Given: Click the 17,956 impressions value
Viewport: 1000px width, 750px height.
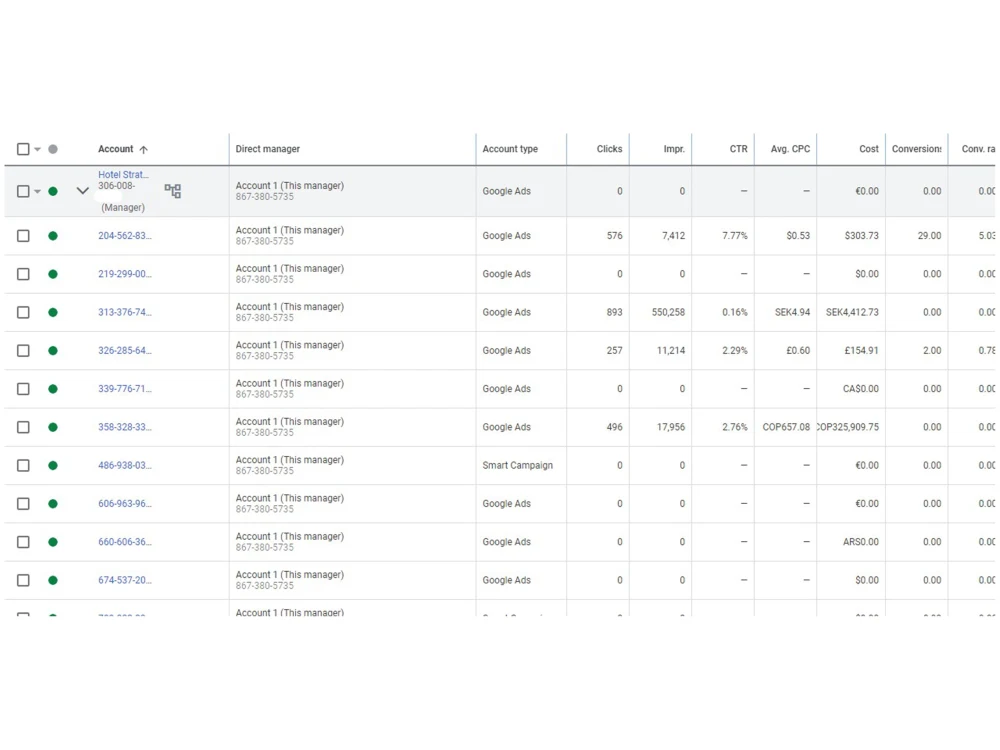Looking at the screenshot, I should (x=671, y=427).
